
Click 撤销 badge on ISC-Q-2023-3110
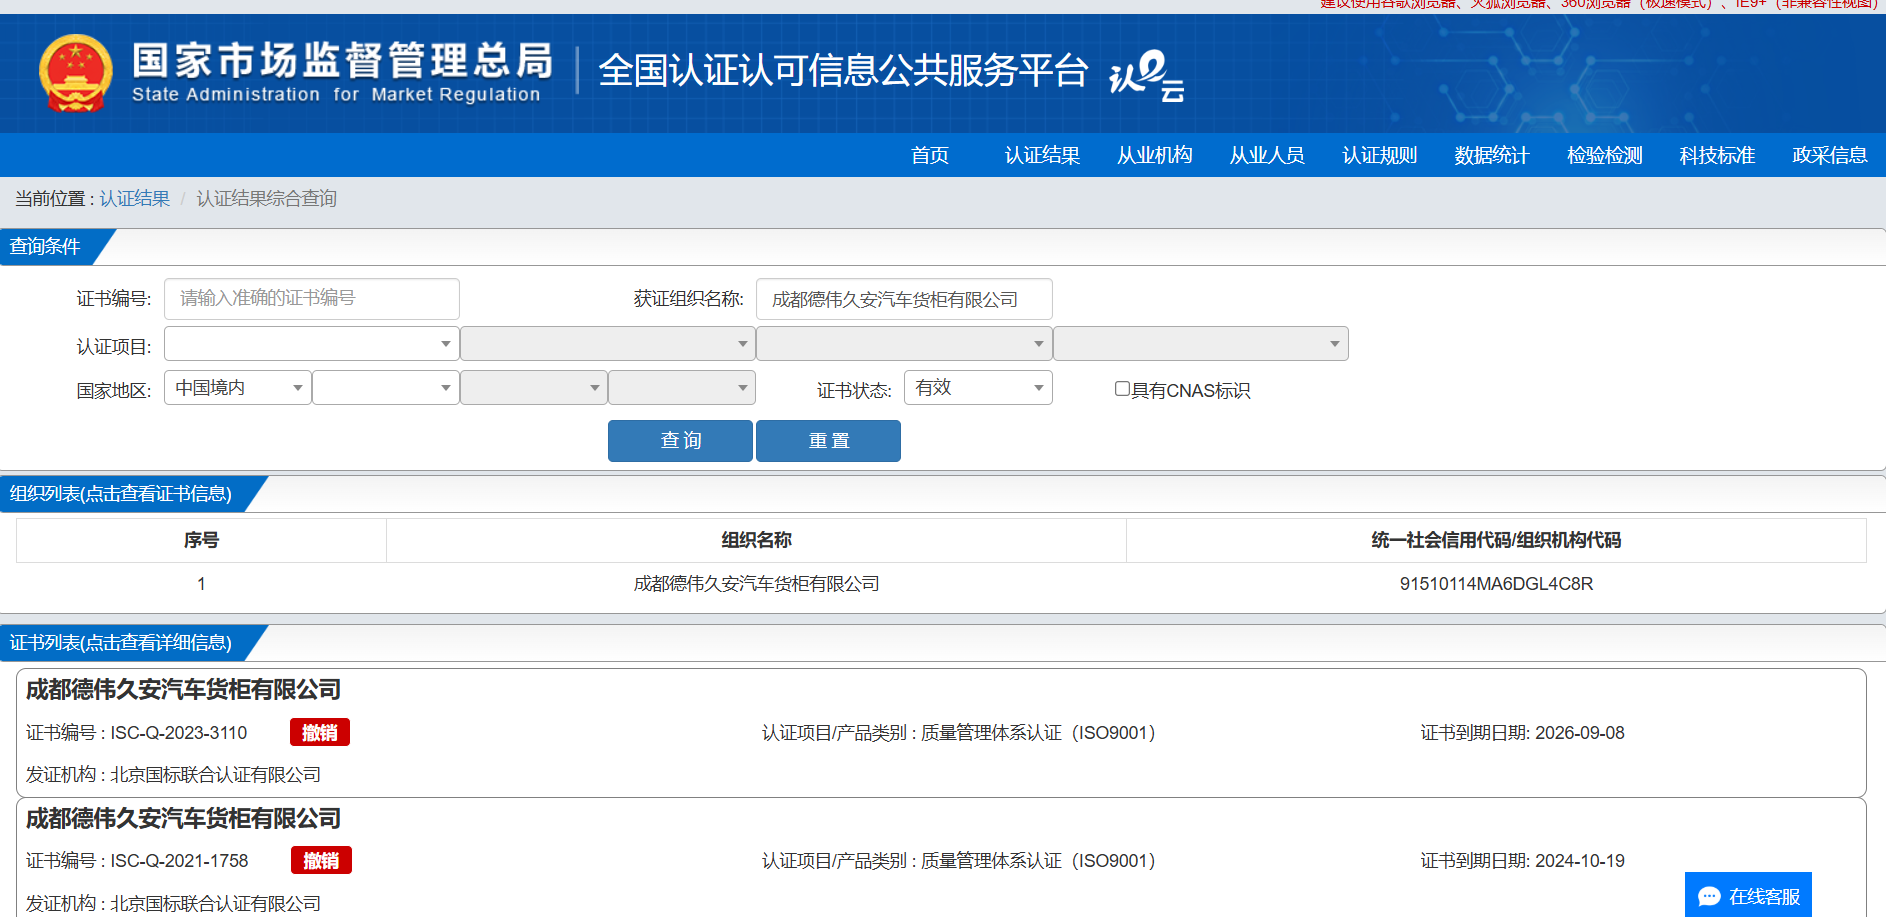coord(320,733)
